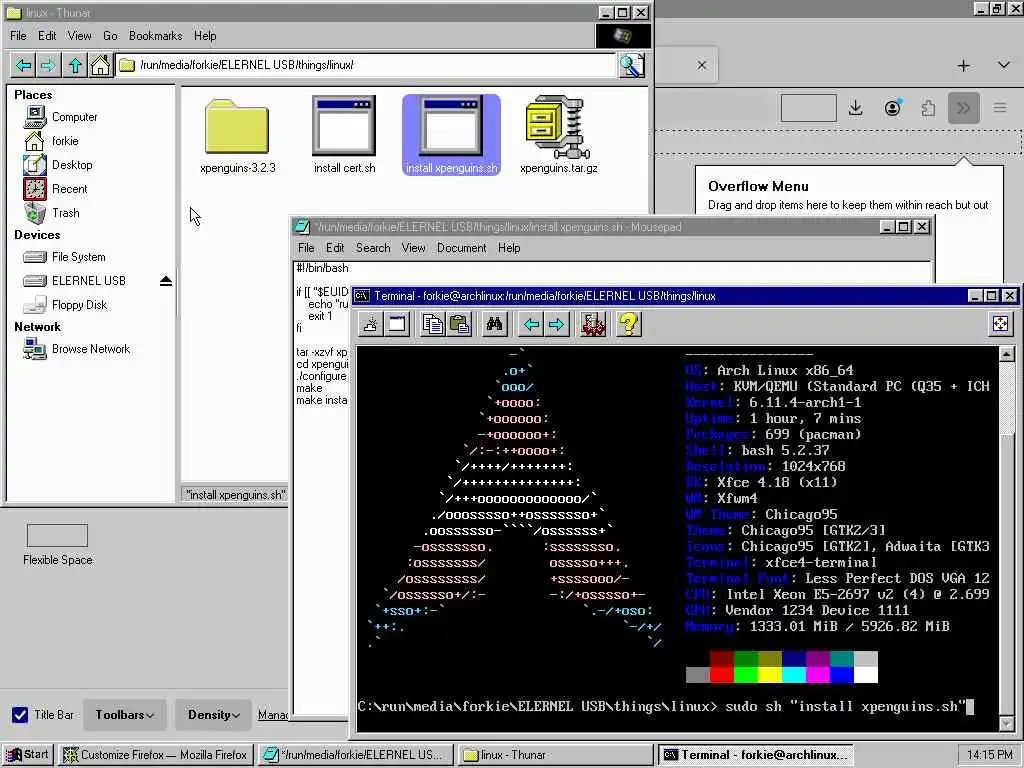Click the Thunar path location field
The height and width of the screenshot is (768, 1024).
coord(366,65)
